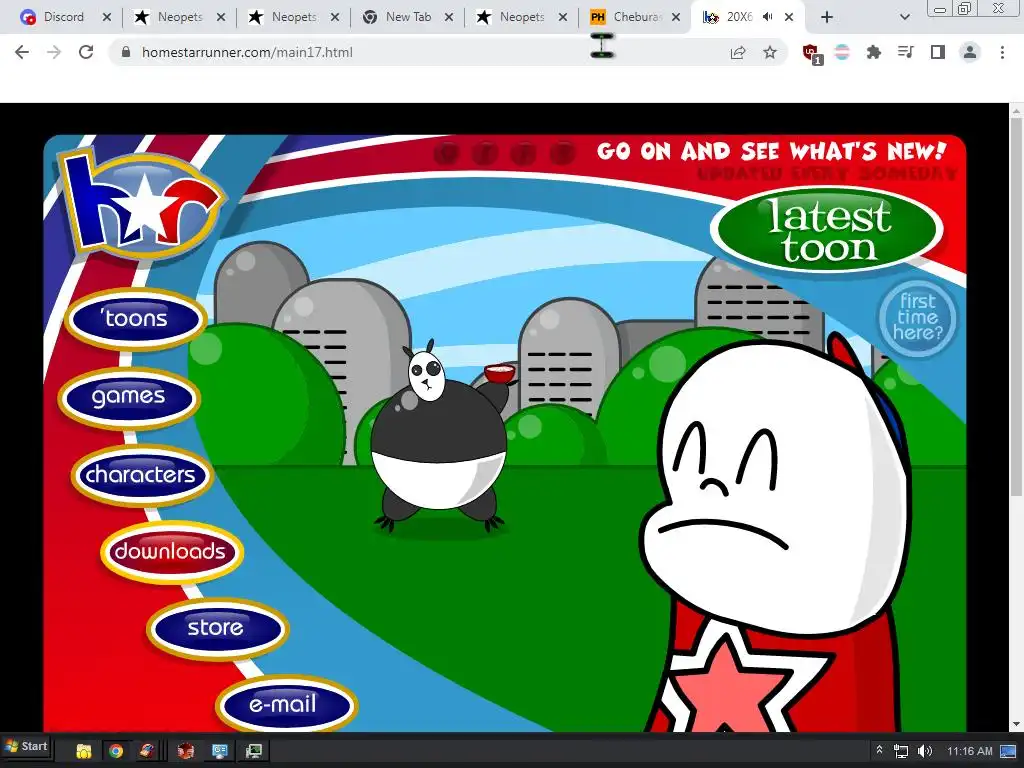This screenshot has height=768, width=1024.
Task: Mute the 20X6 tab via speaker icon
Action: point(767,16)
